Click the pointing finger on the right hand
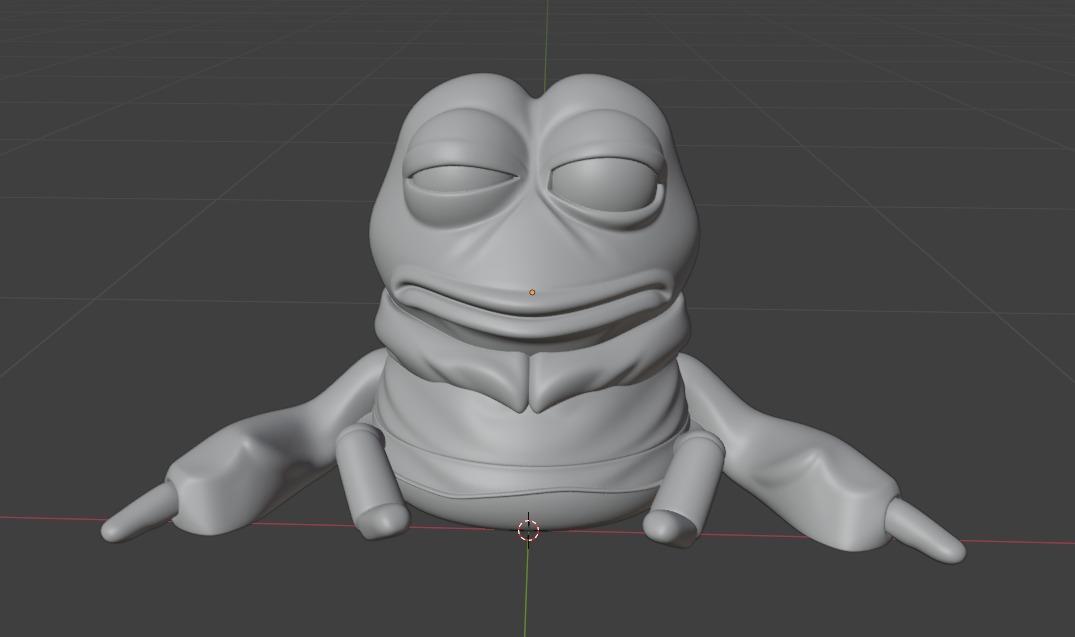The height and width of the screenshot is (637, 1075). 925,530
